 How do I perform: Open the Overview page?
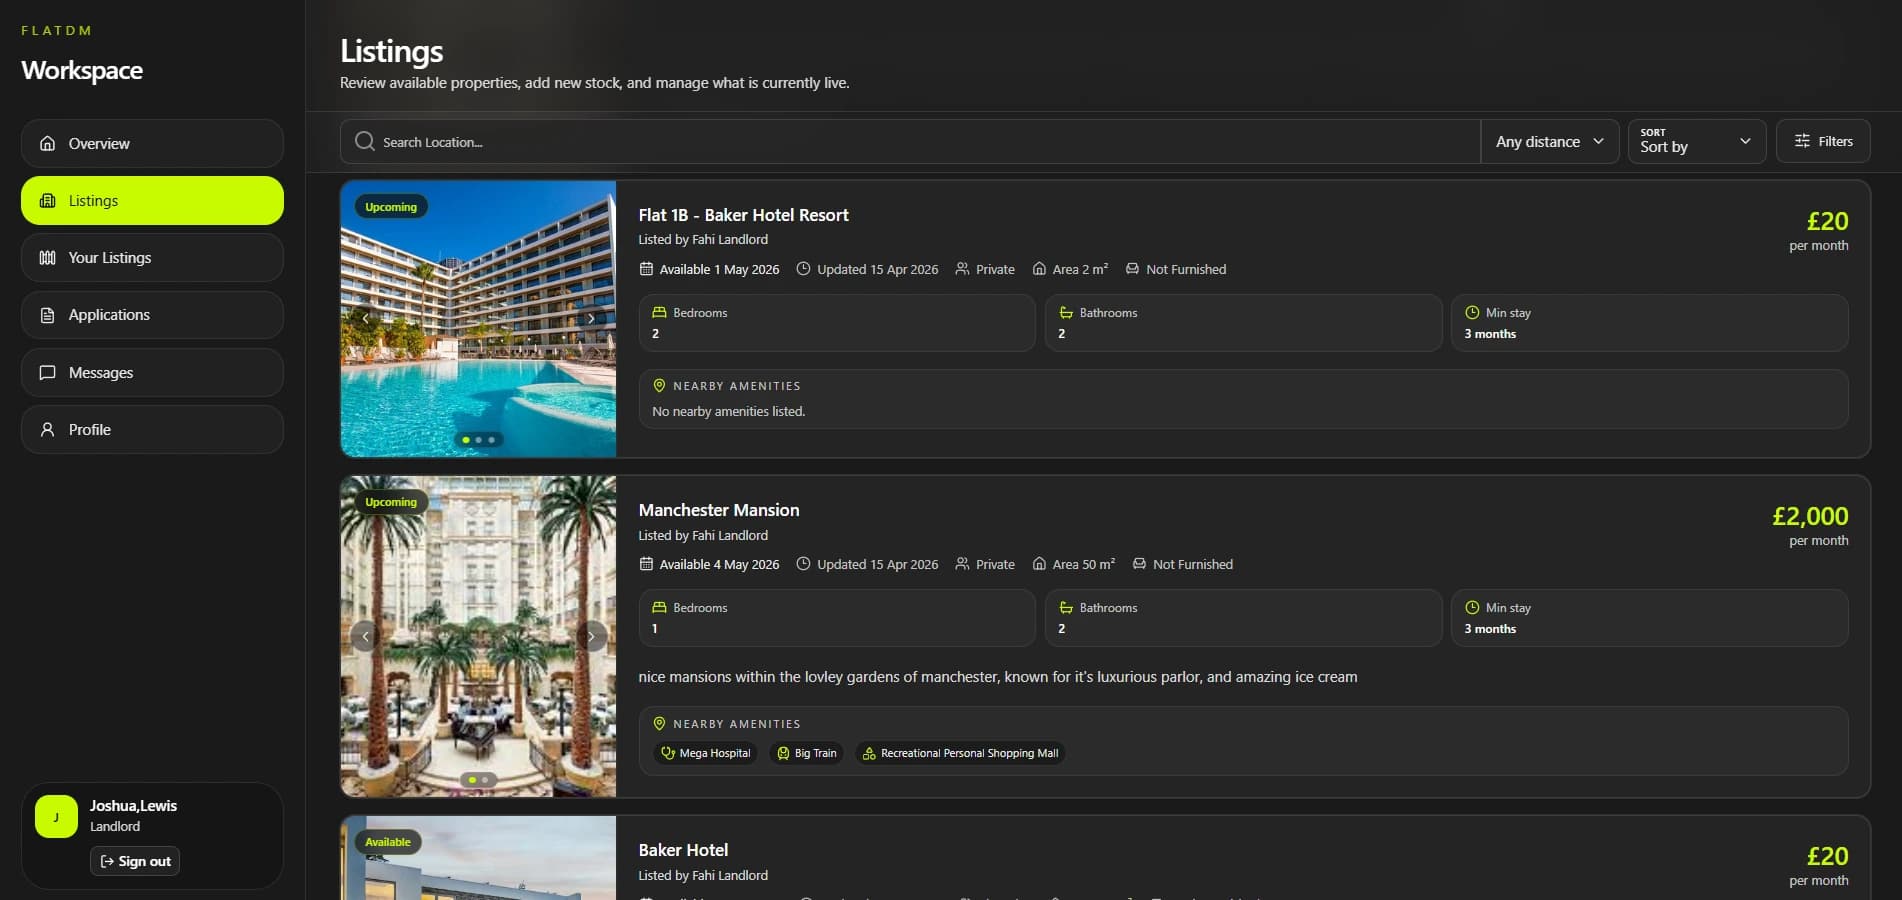click(152, 143)
